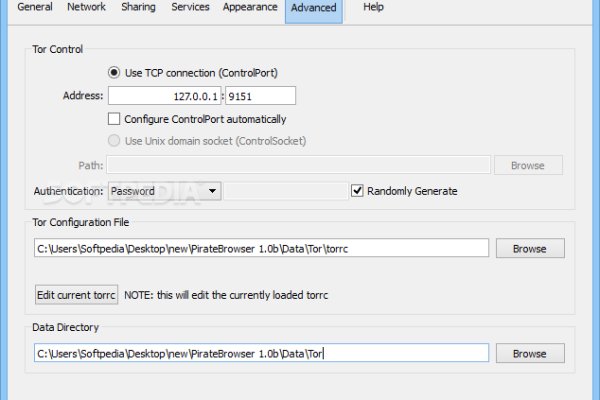Viewport: 600px width, 400px height.
Task: Click the Data Directory path field
Action: pos(260,353)
